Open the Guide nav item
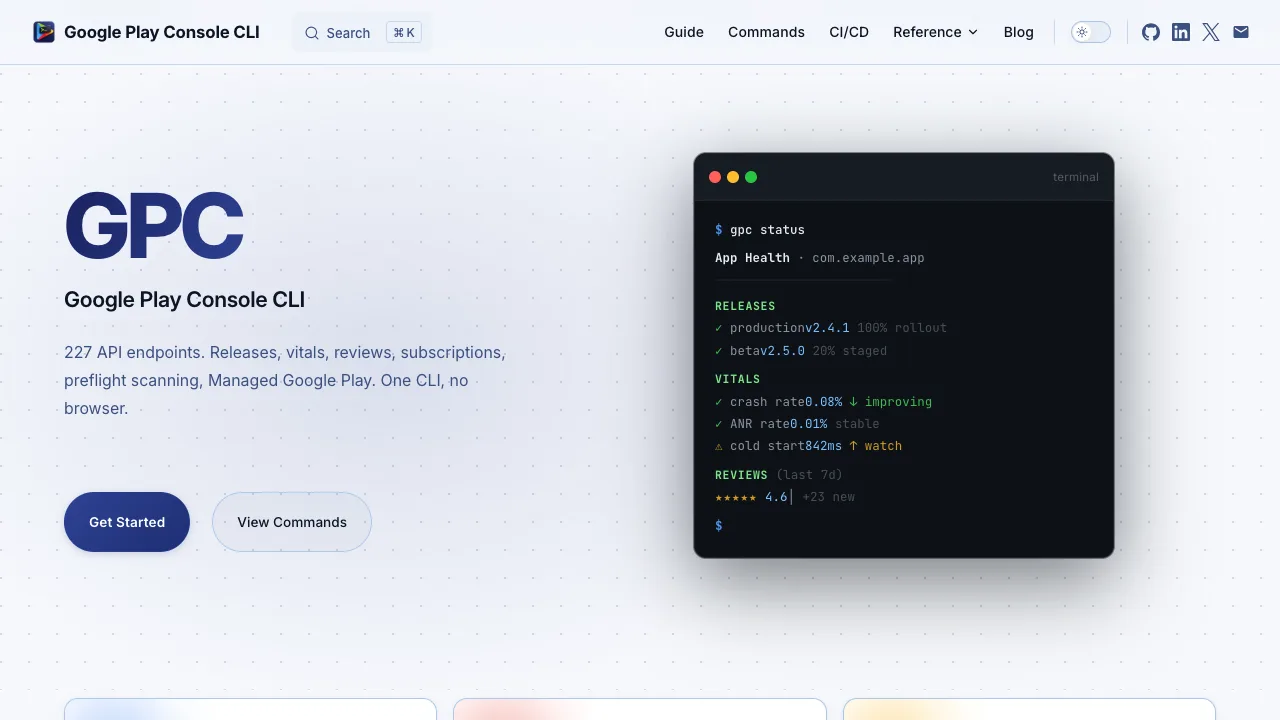 684,32
